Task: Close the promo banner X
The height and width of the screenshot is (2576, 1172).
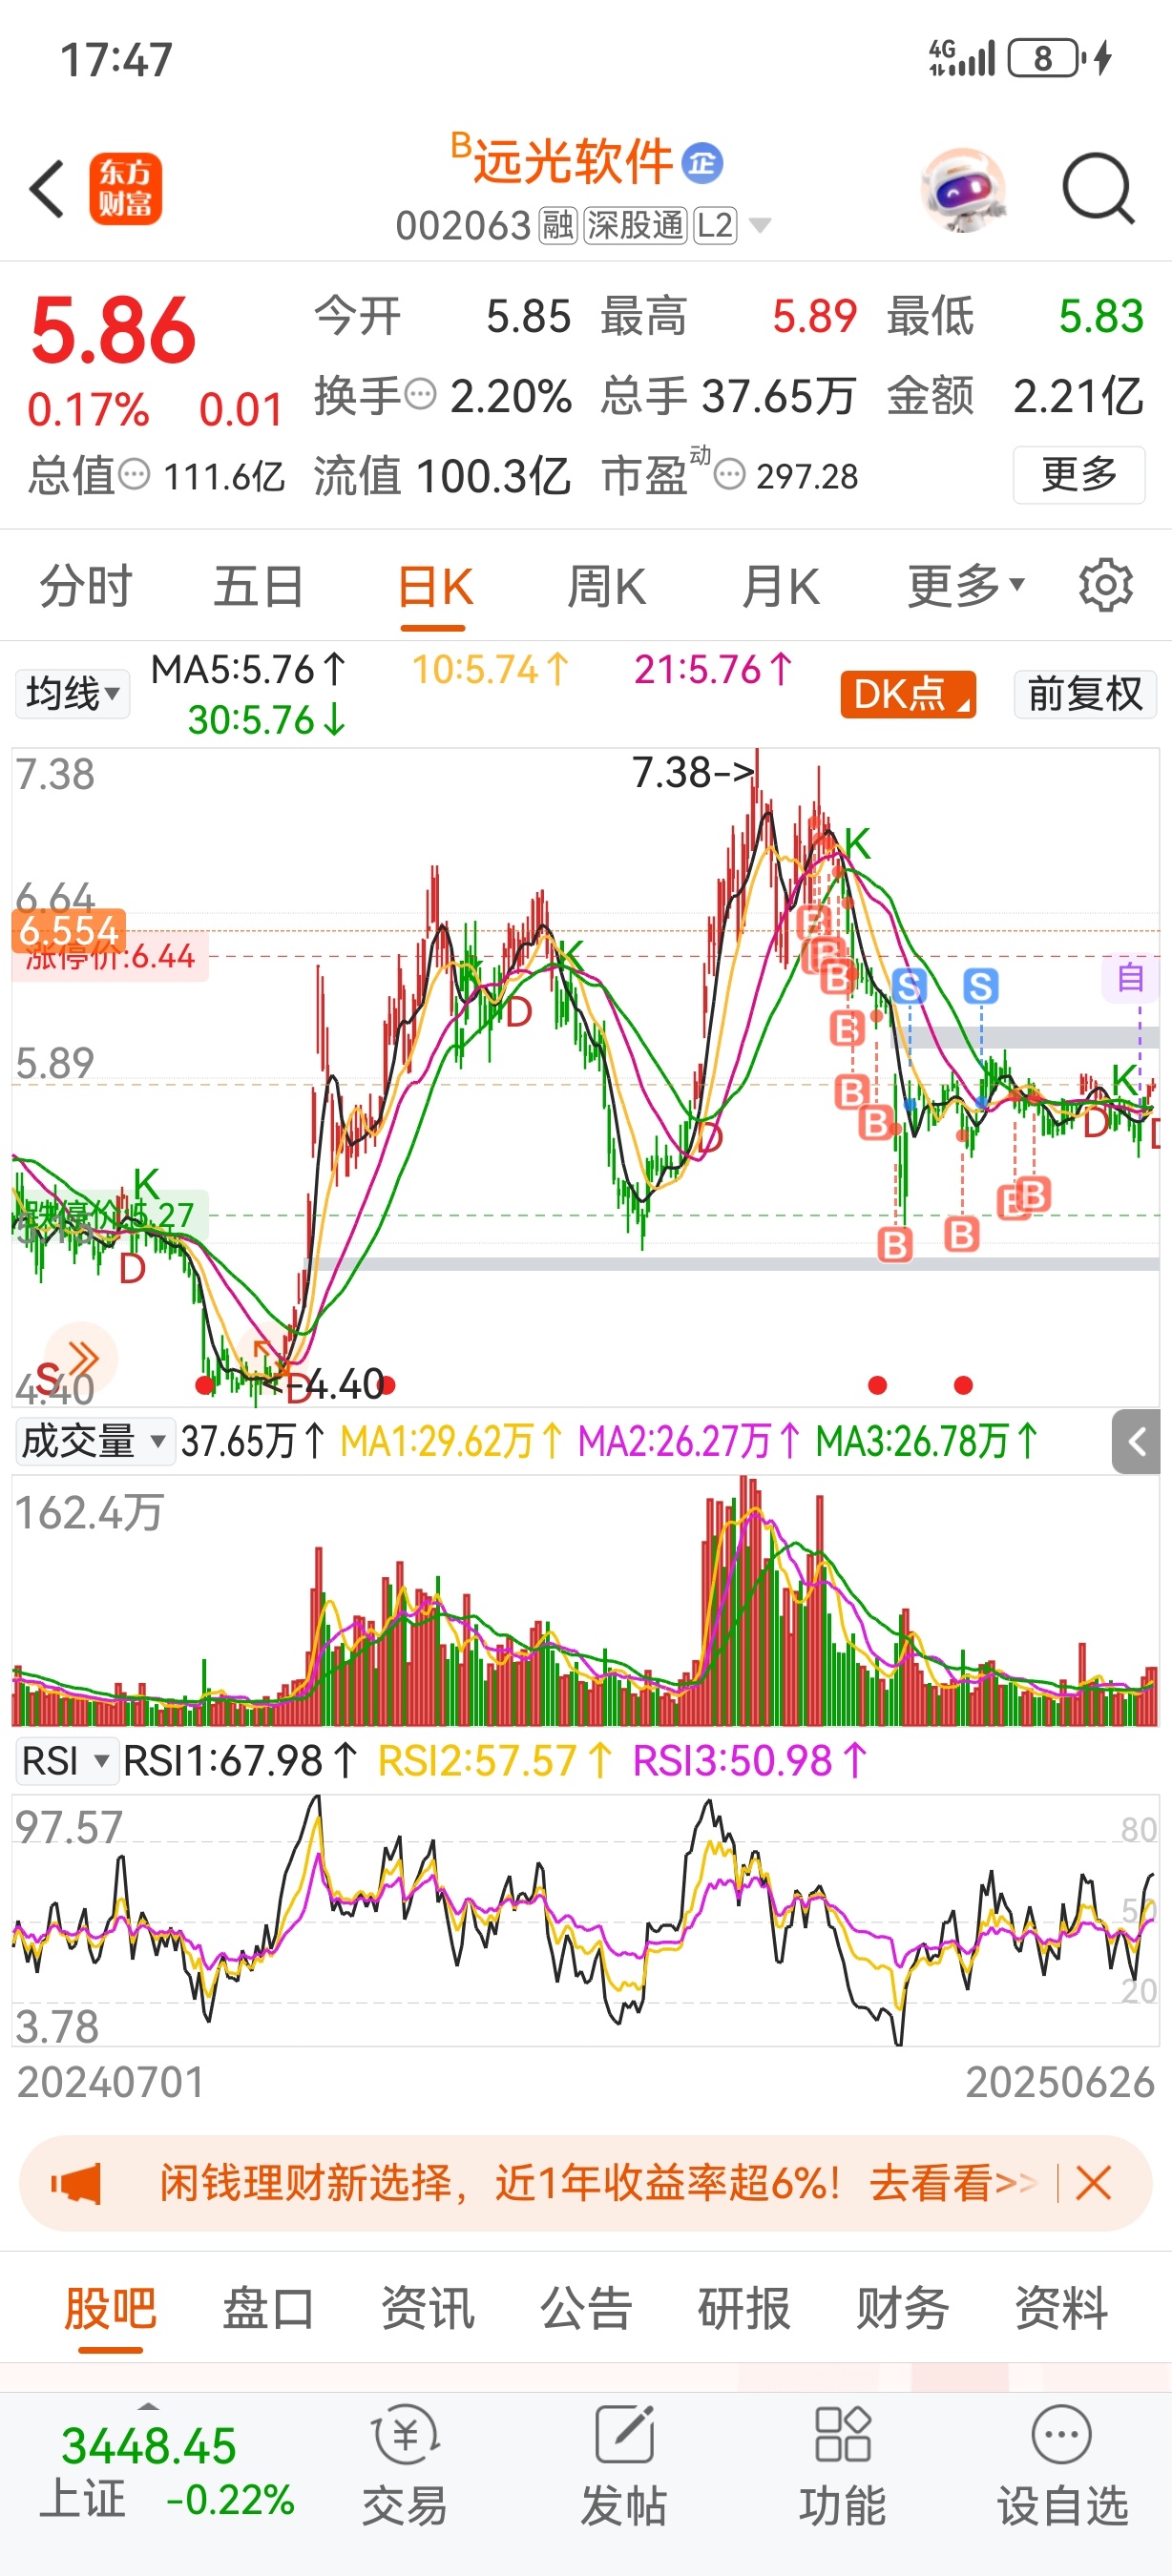Action: [1093, 2182]
